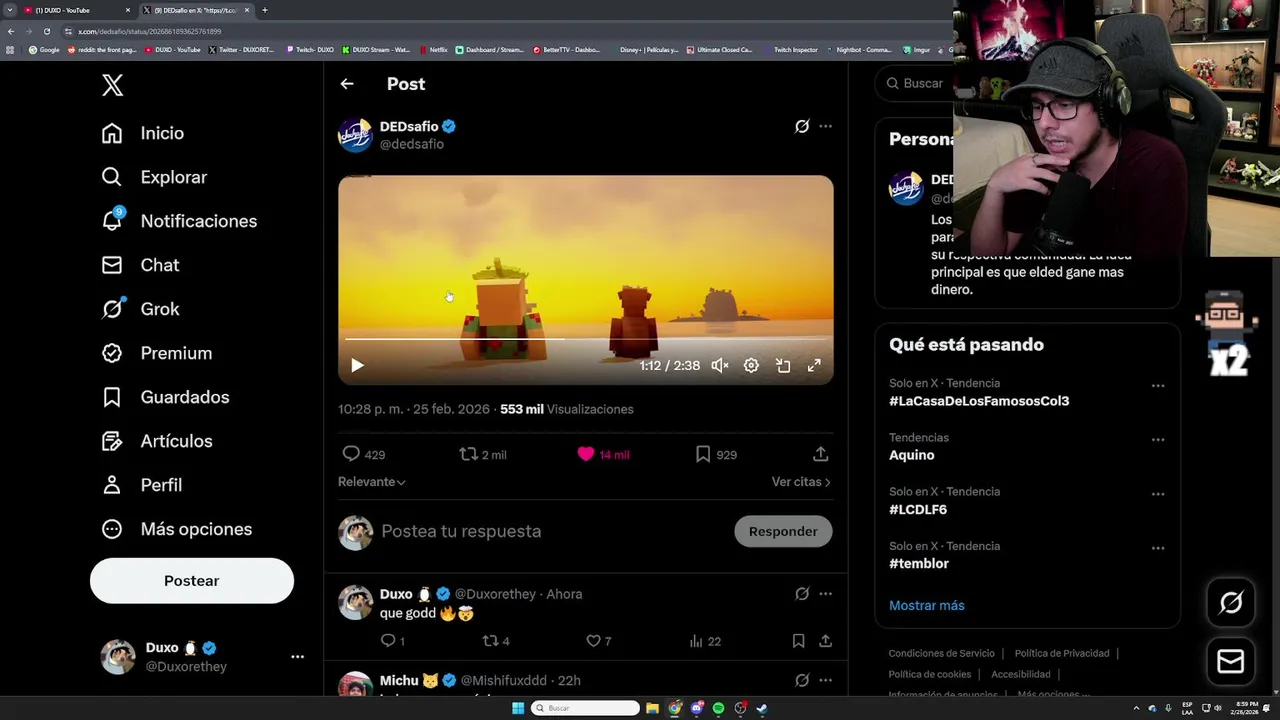Open Política de Privacidad link
This screenshot has width=1280, height=720.
[1062, 654]
